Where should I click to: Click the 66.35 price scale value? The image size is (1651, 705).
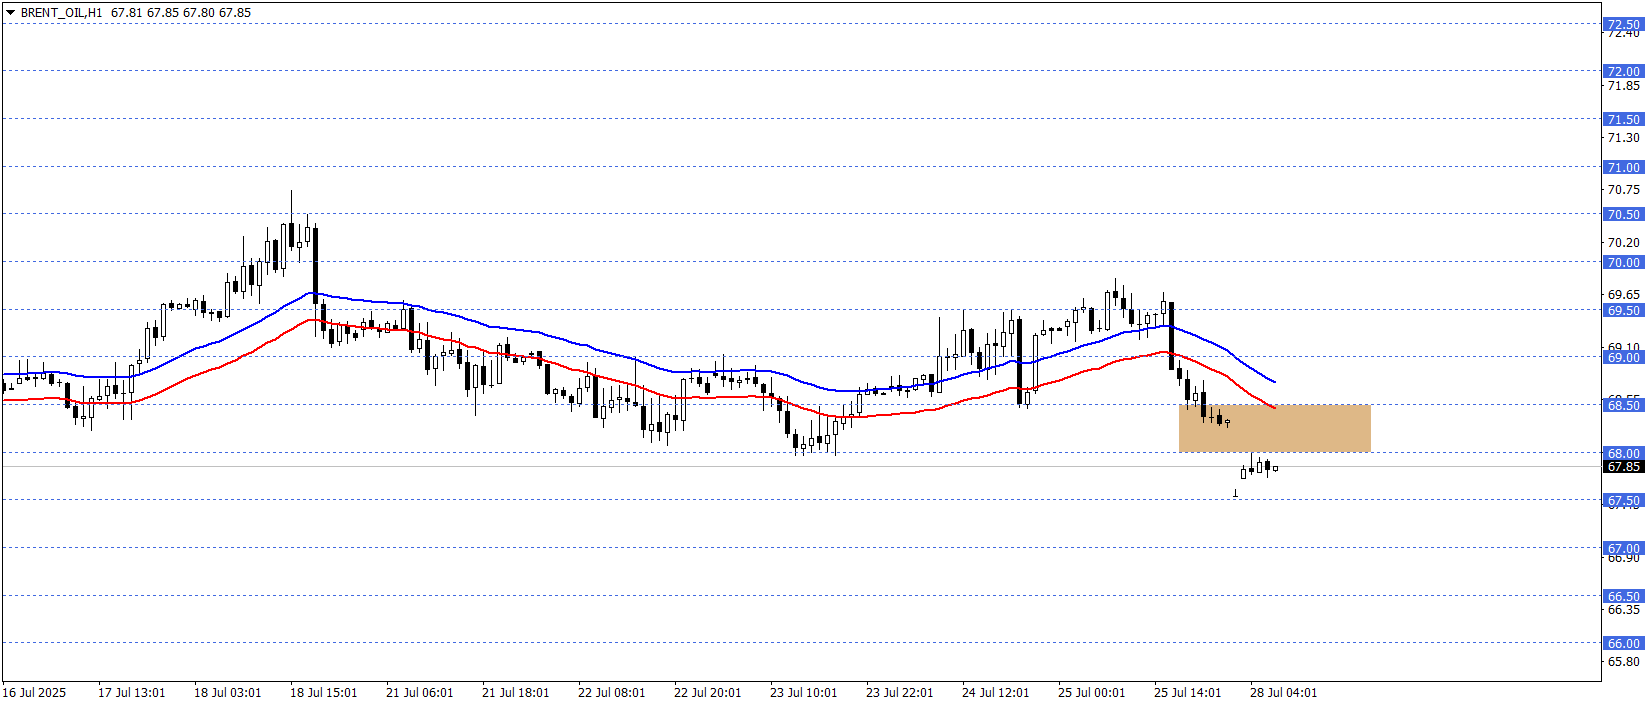1623,609
